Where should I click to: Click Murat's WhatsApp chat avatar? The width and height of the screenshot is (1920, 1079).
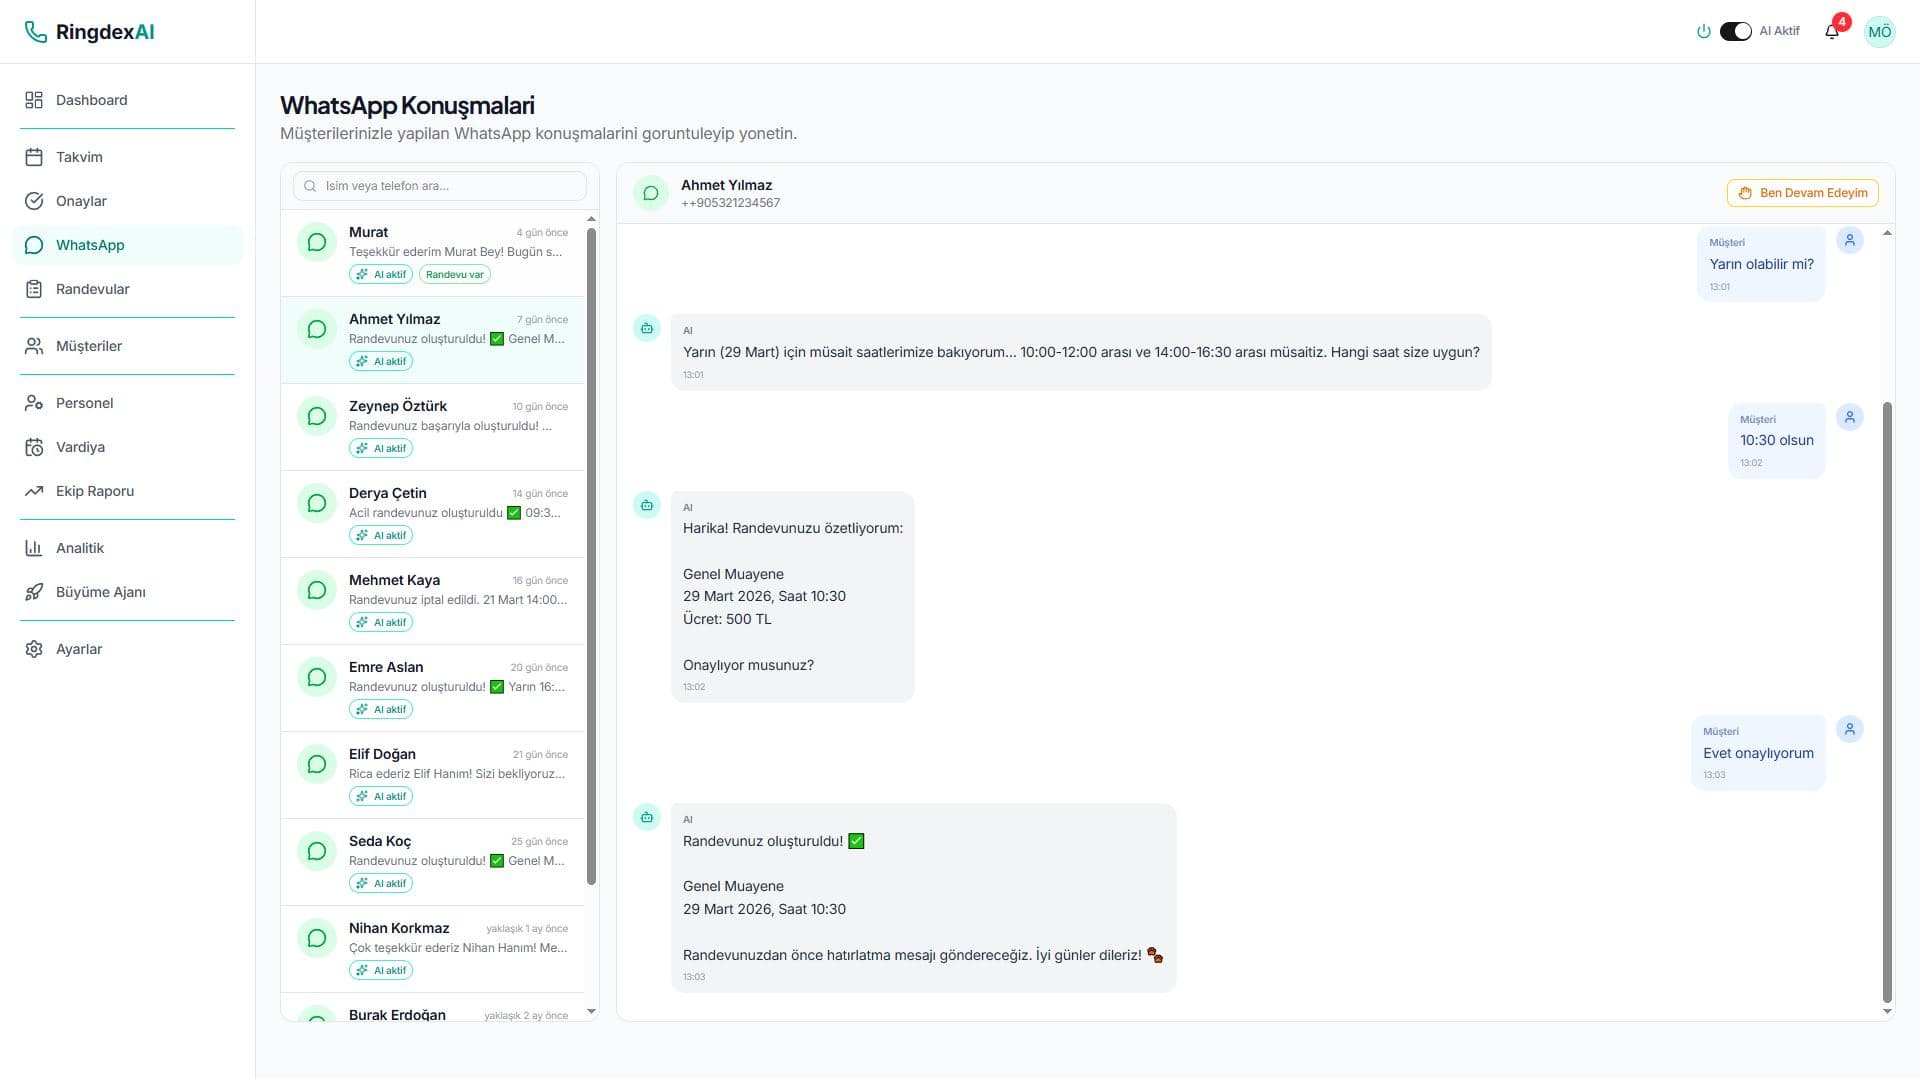pos(317,242)
